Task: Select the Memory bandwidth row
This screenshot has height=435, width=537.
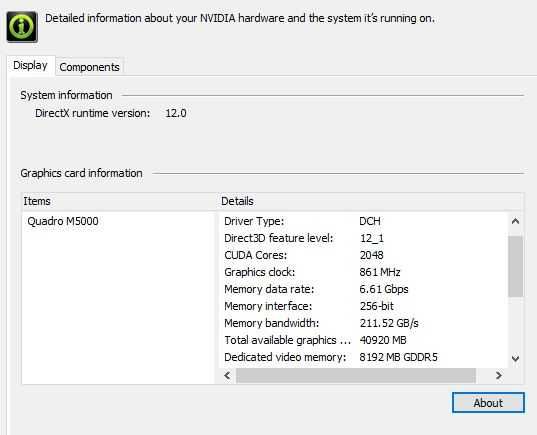Action: pyautogui.click(x=363, y=323)
